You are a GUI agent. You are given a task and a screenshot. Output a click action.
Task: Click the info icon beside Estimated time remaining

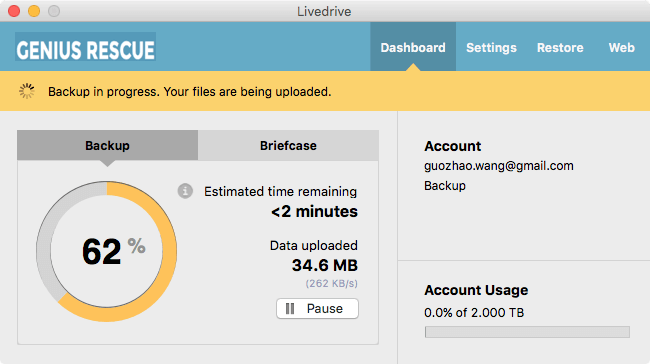[185, 191]
